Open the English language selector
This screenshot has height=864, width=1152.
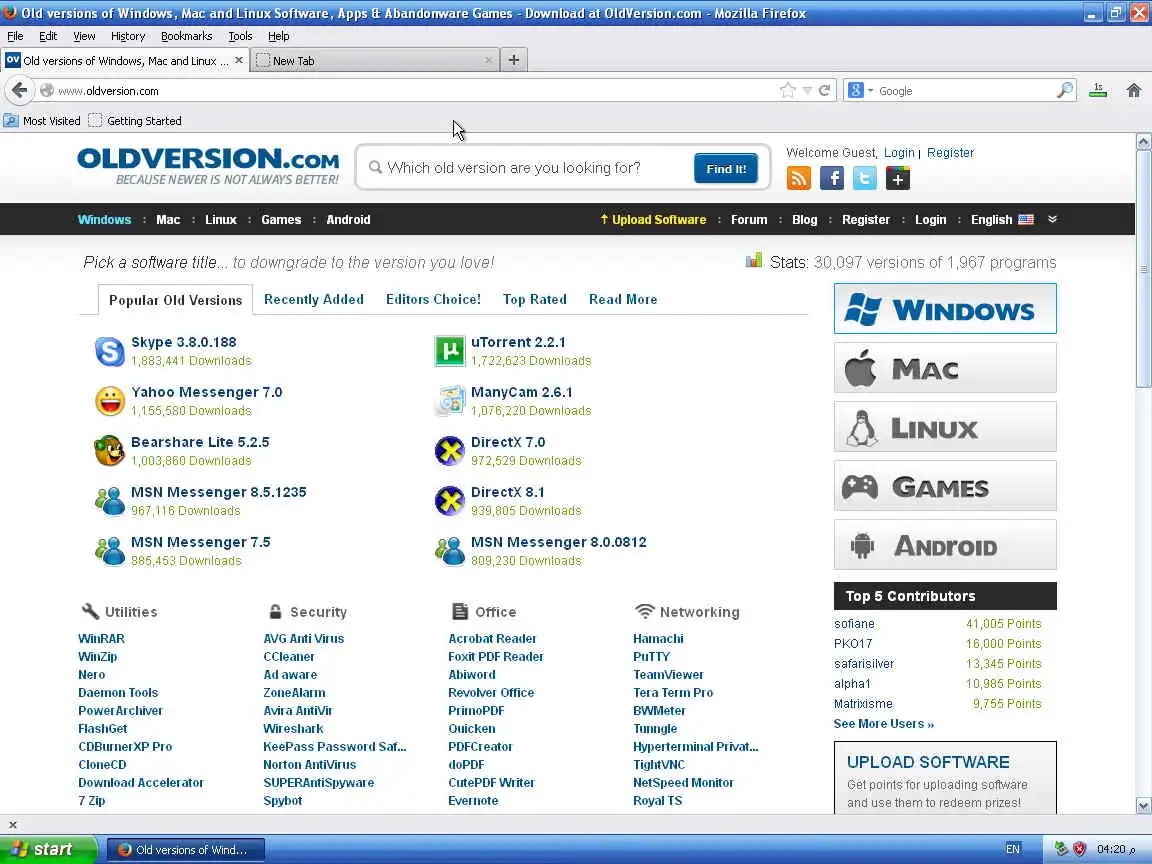(x=1002, y=220)
